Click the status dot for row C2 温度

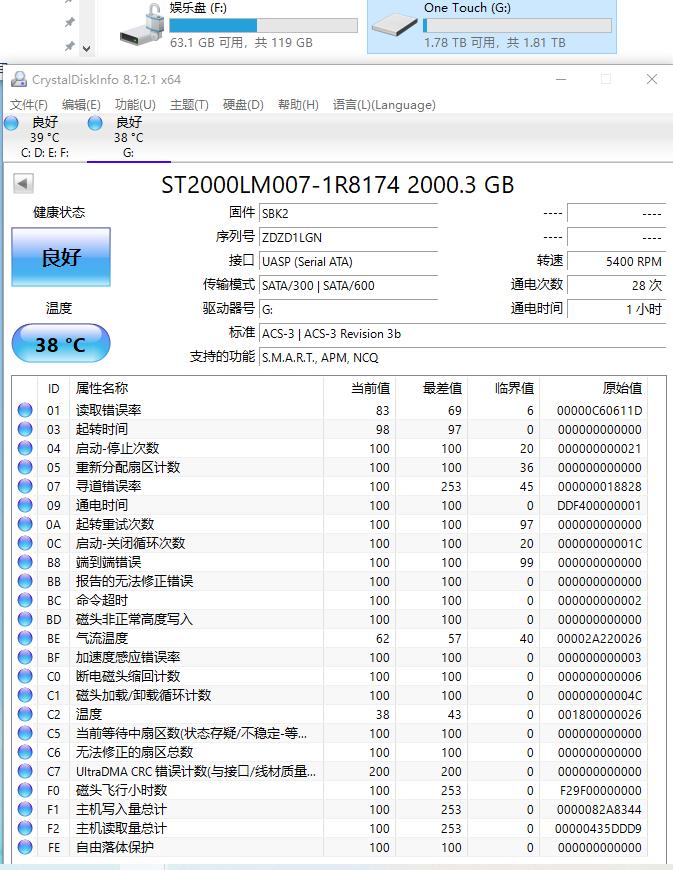pos(25,714)
